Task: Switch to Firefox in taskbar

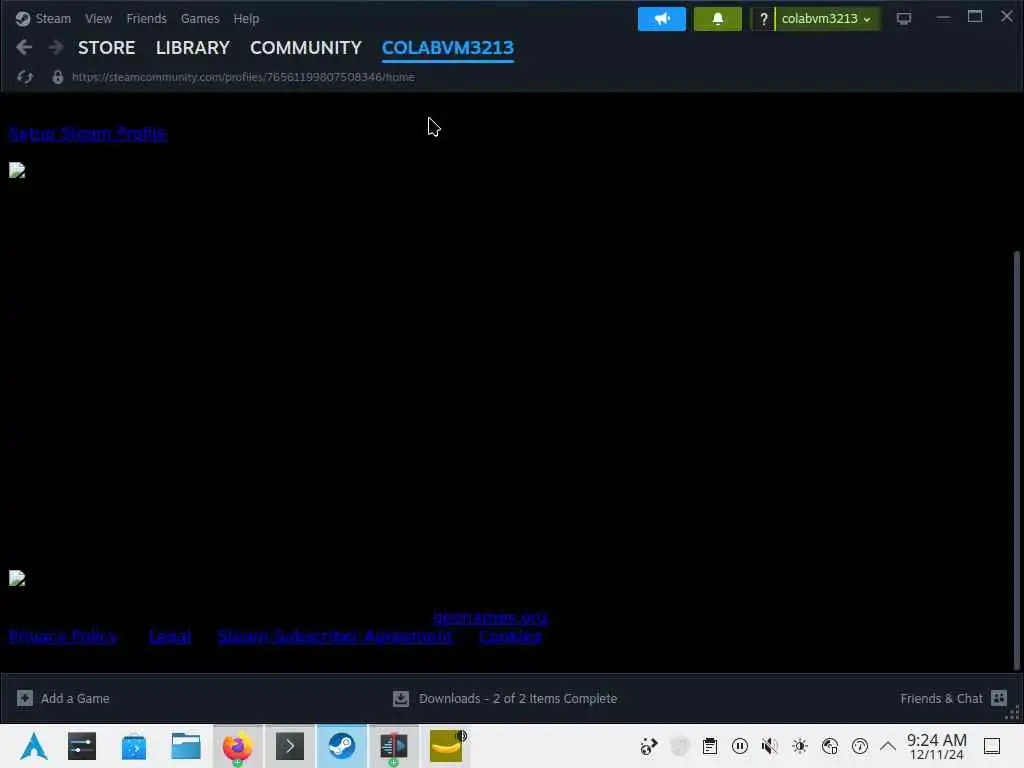Action: click(x=238, y=746)
